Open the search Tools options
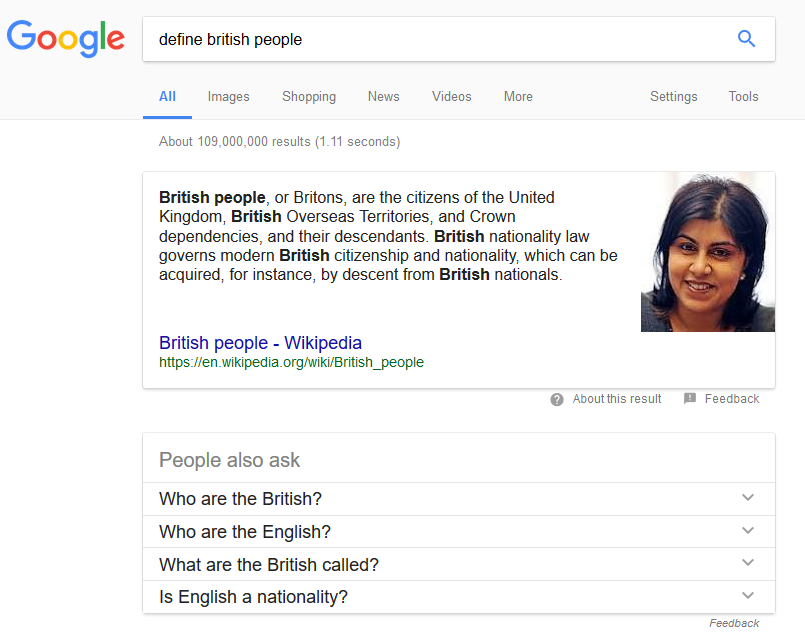This screenshot has height=638, width=805. point(743,96)
